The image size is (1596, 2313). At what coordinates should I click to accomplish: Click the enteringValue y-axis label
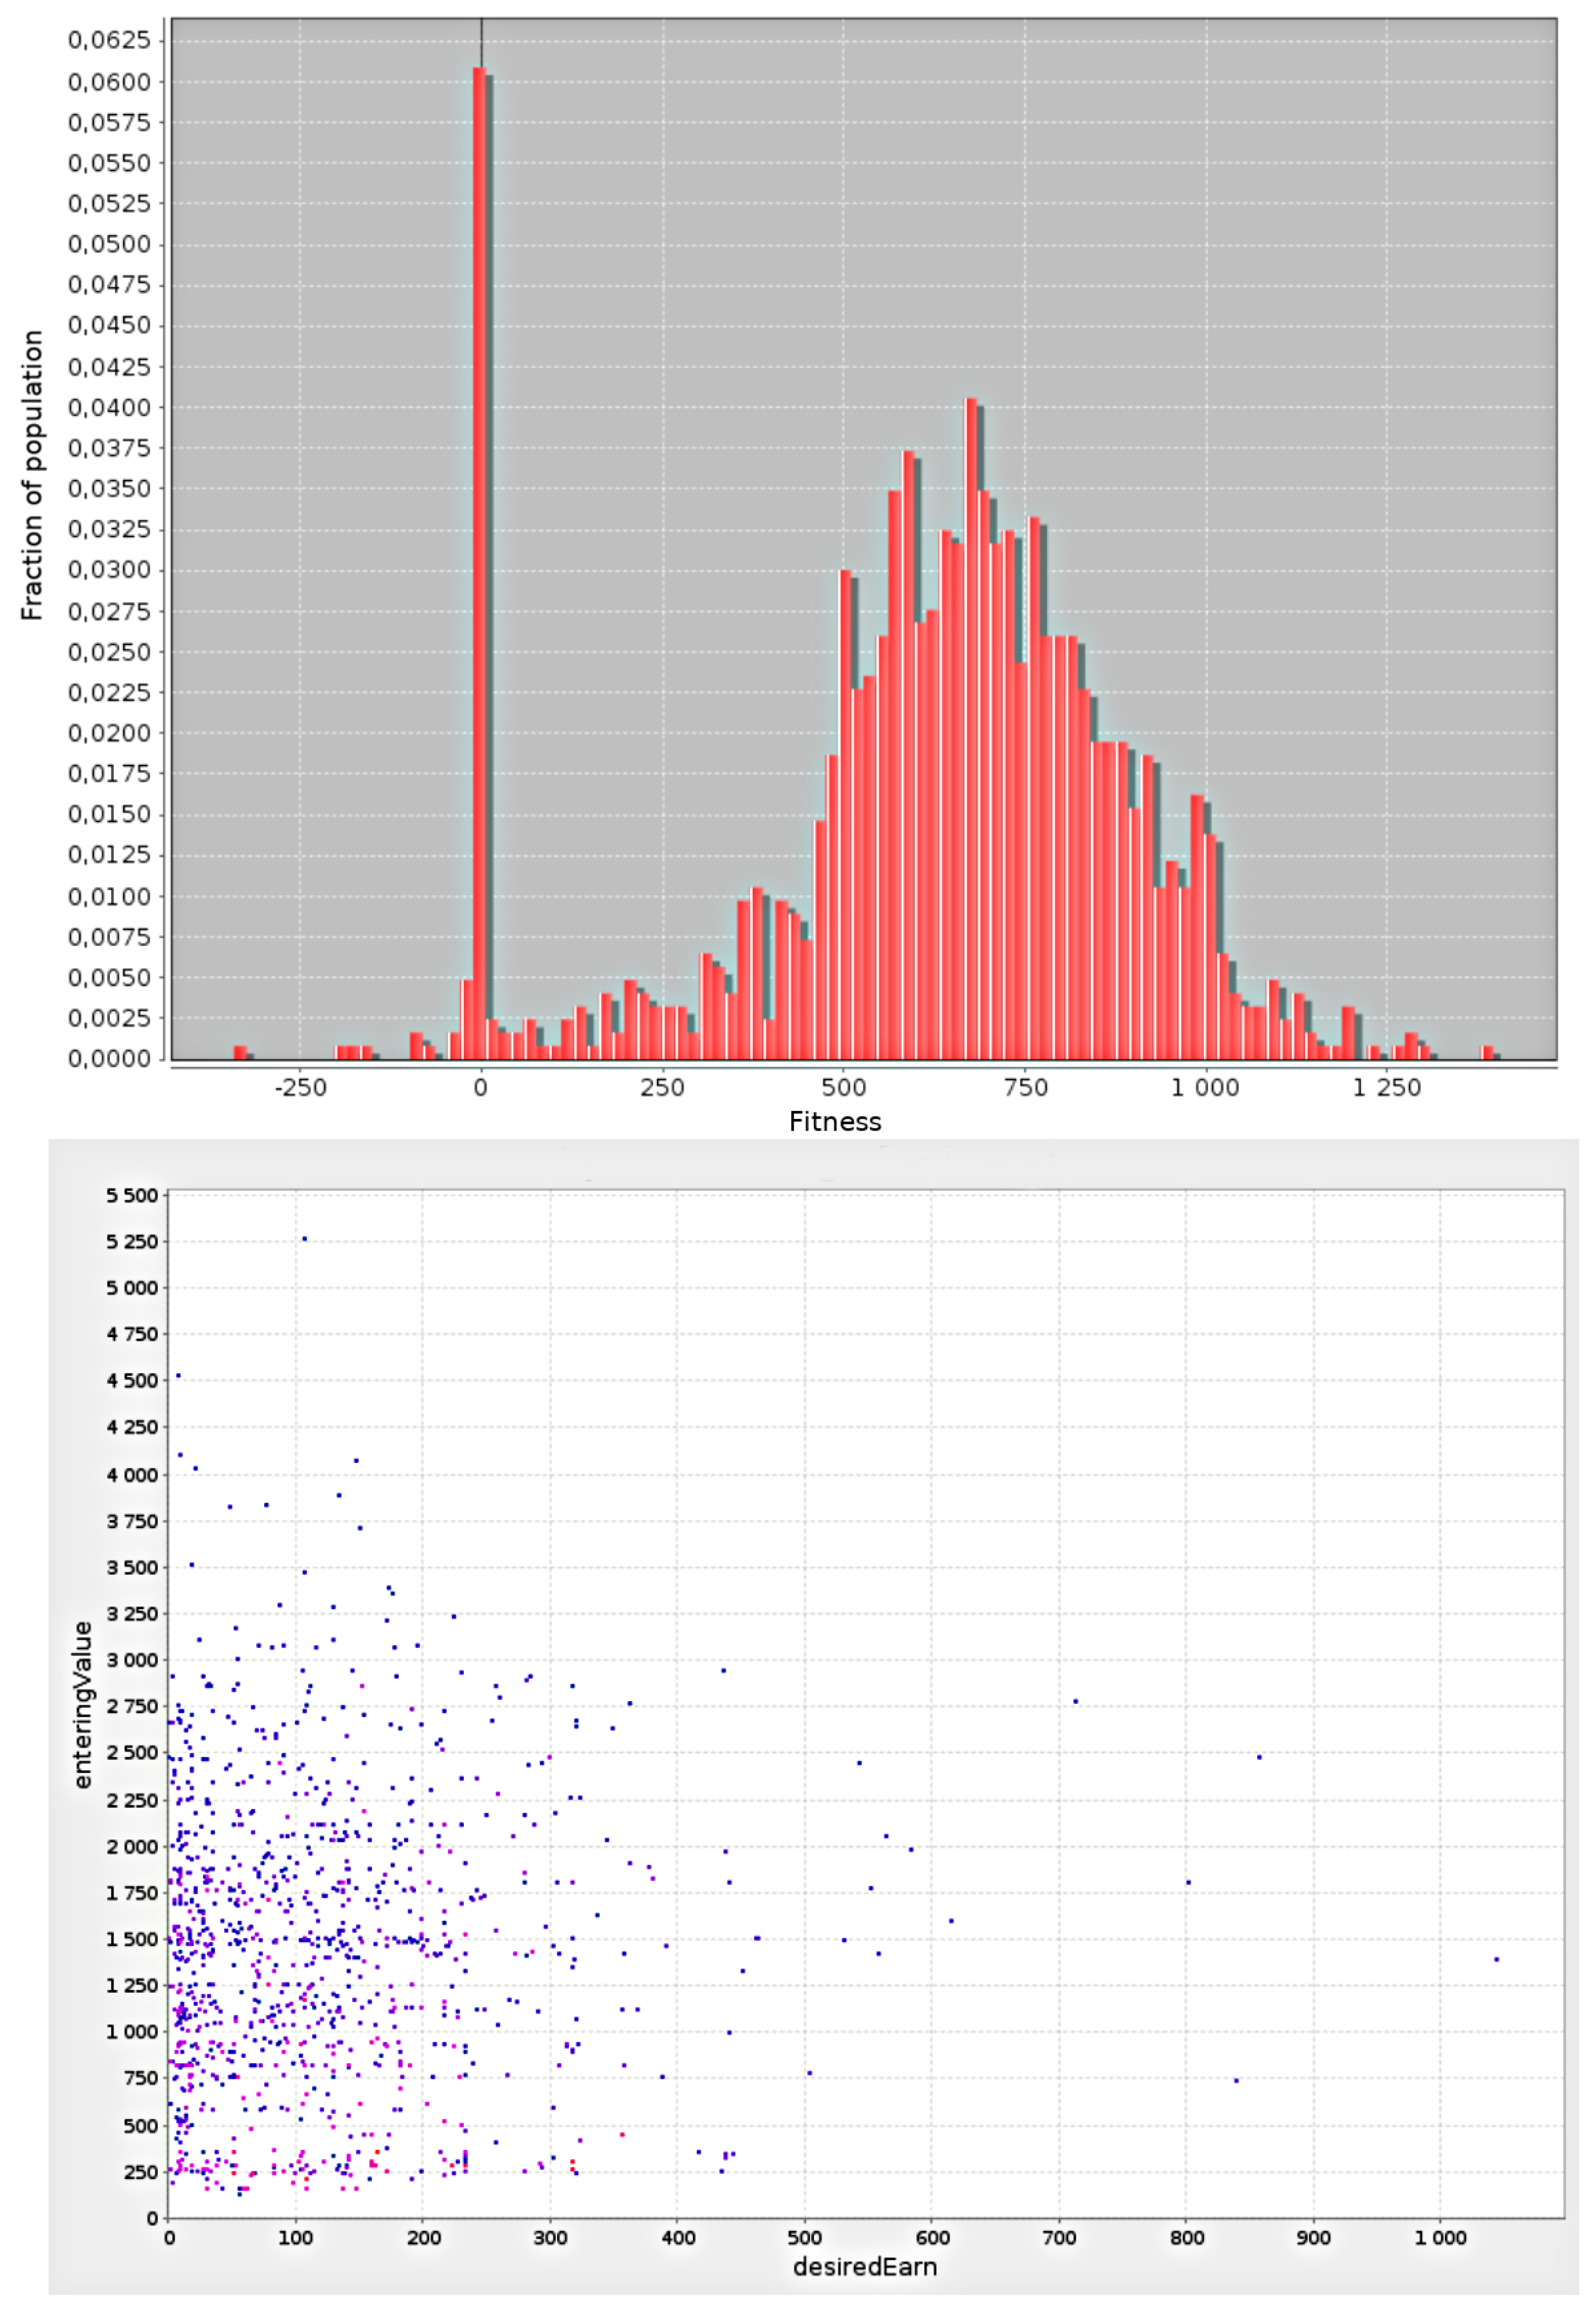(x=82, y=1706)
